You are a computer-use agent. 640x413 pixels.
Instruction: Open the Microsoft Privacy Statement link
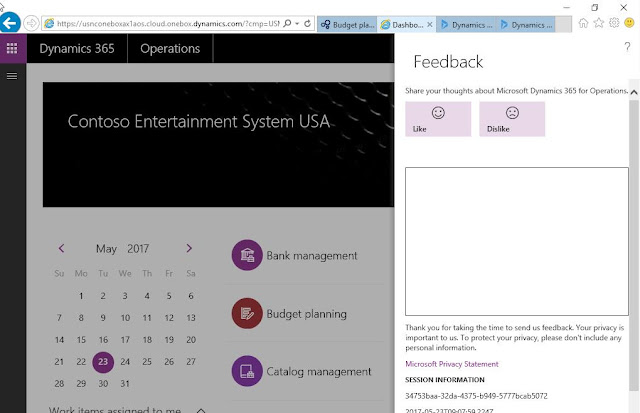pyautogui.click(x=452, y=364)
